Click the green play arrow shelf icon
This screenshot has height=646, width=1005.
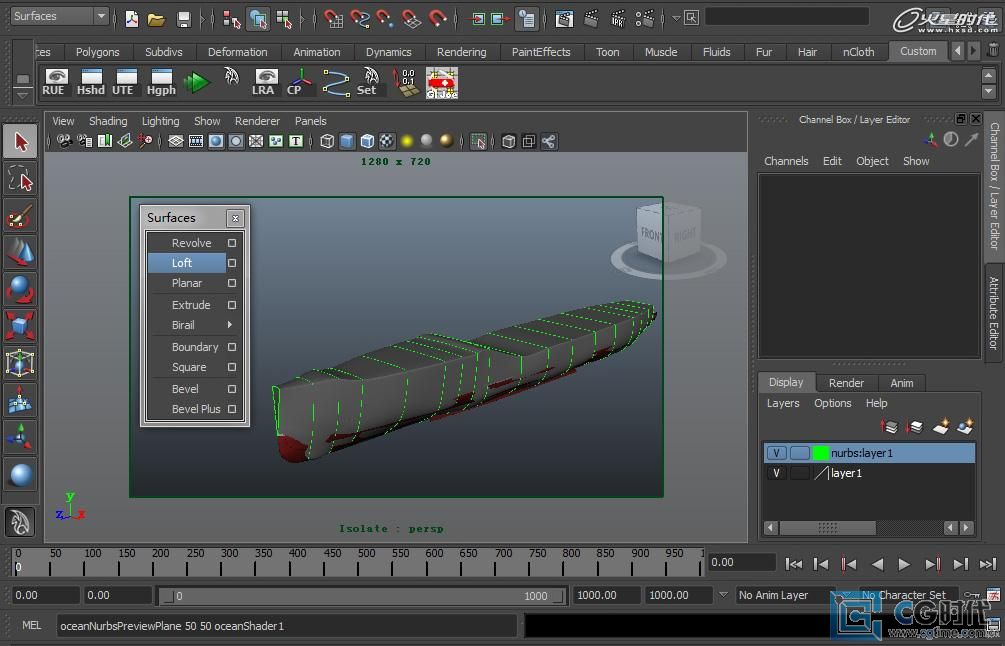pos(197,83)
